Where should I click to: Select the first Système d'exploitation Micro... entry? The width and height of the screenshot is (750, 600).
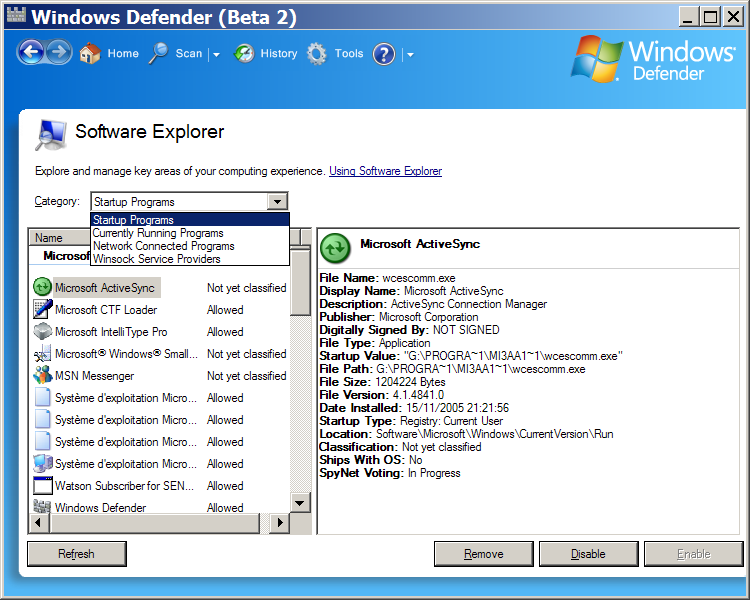click(x=159, y=398)
